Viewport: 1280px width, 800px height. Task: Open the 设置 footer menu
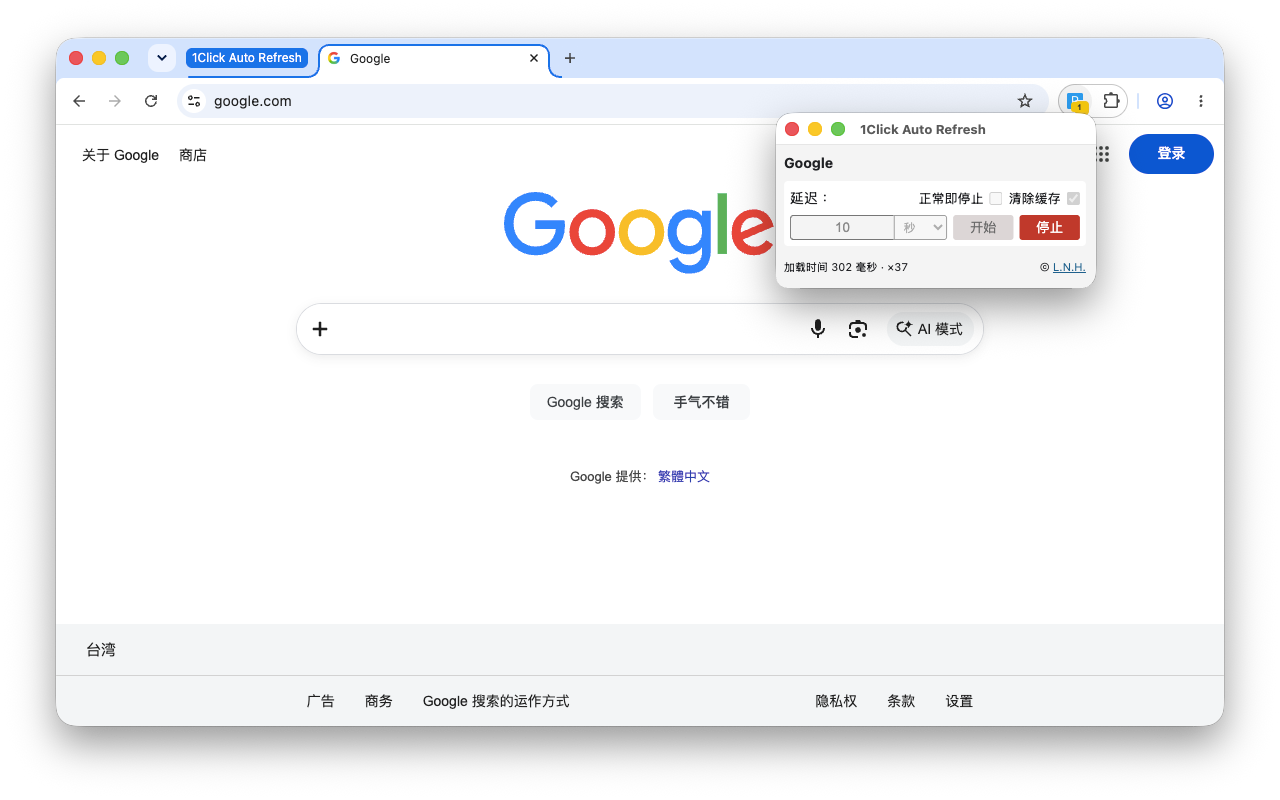[x=959, y=701]
